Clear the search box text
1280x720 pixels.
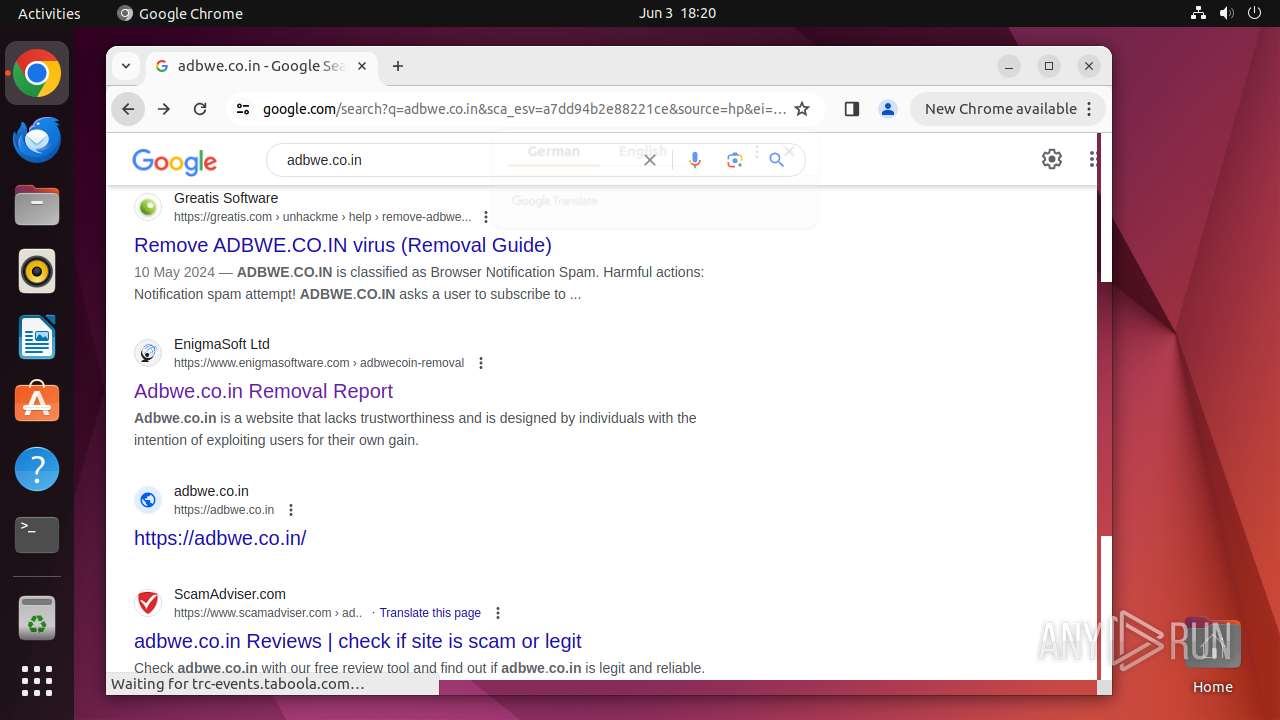650,160
